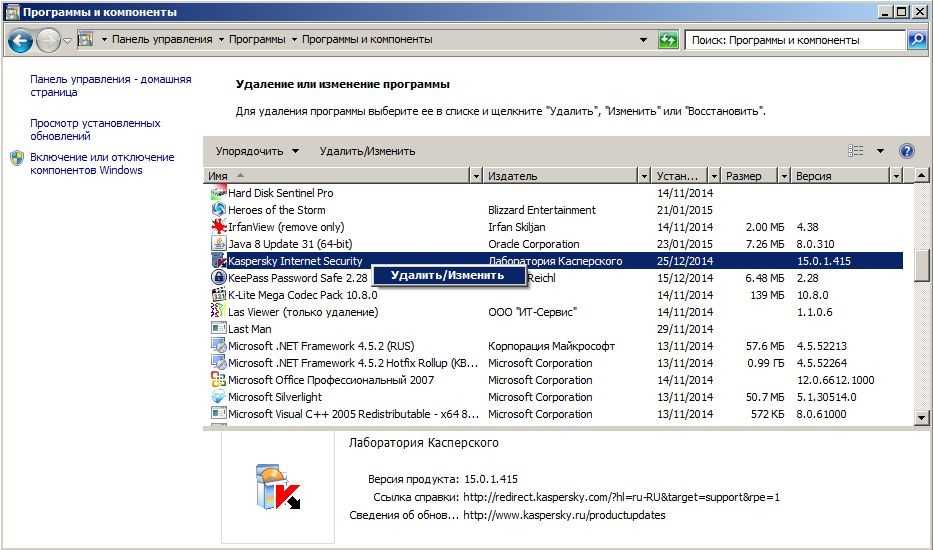This screenshot has width=933, height=550.
Task: Select 'Heroes of the Storm' program name
Action: tap(277, 210)
